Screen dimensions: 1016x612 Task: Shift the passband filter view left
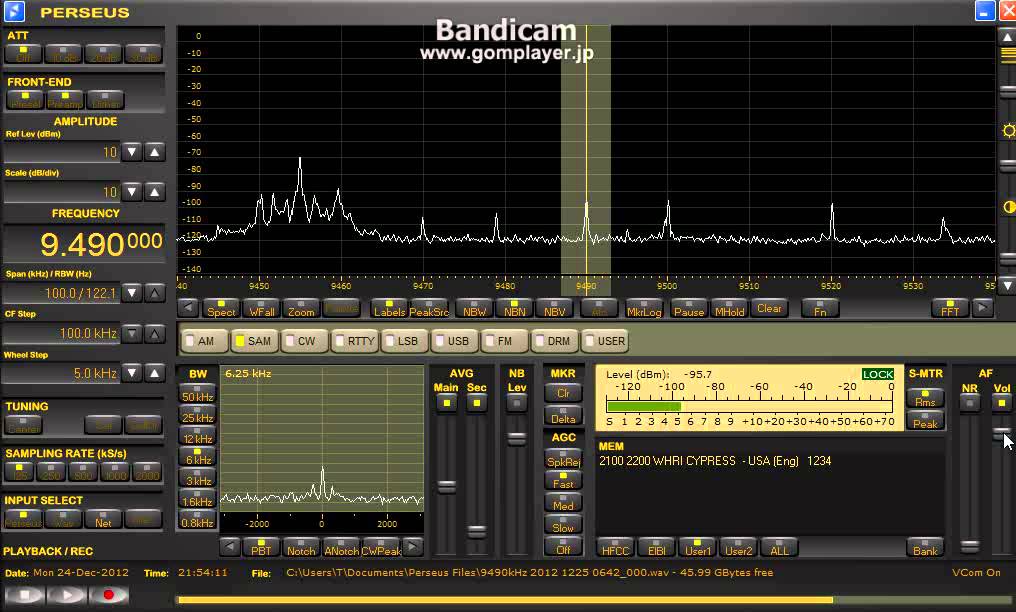click(x=229, y=547)
